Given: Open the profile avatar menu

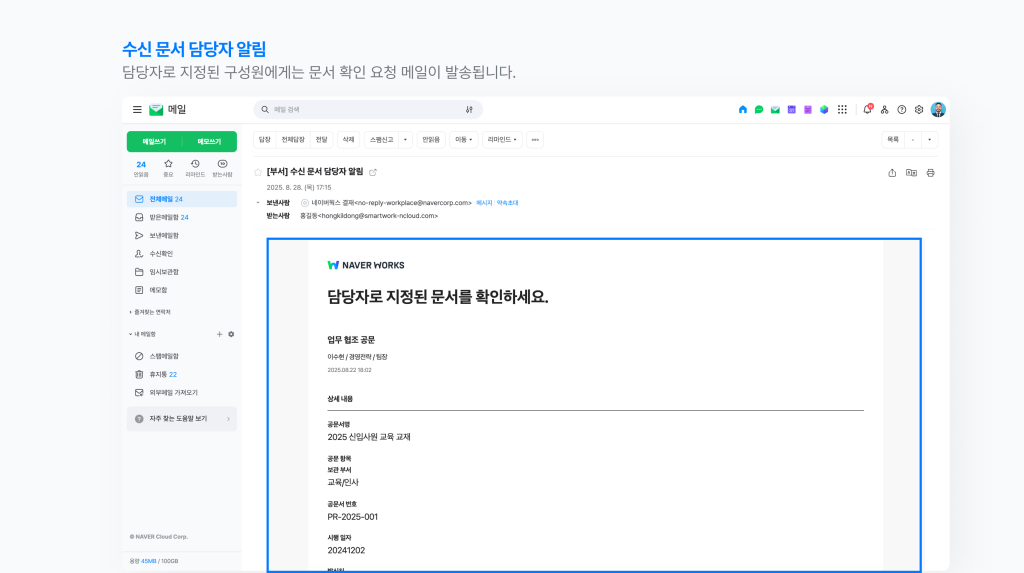Looking at the screenshot, I should pos(938,110).
